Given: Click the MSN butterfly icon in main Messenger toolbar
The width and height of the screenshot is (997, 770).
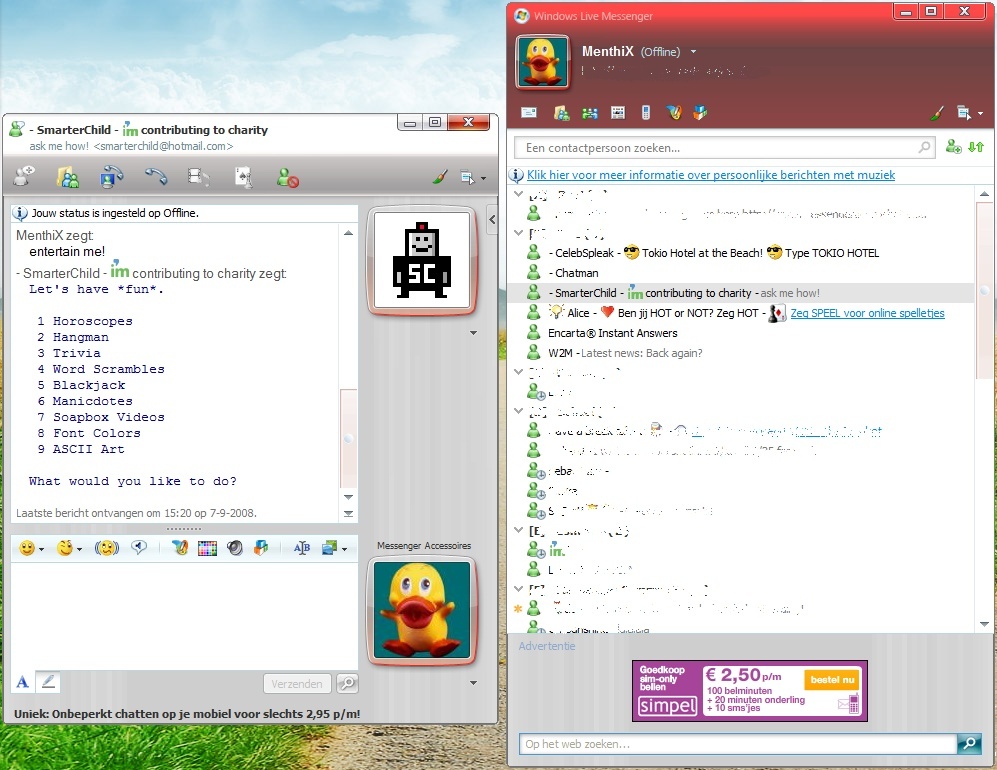Looking at the screenshot, I should point(674,113).
